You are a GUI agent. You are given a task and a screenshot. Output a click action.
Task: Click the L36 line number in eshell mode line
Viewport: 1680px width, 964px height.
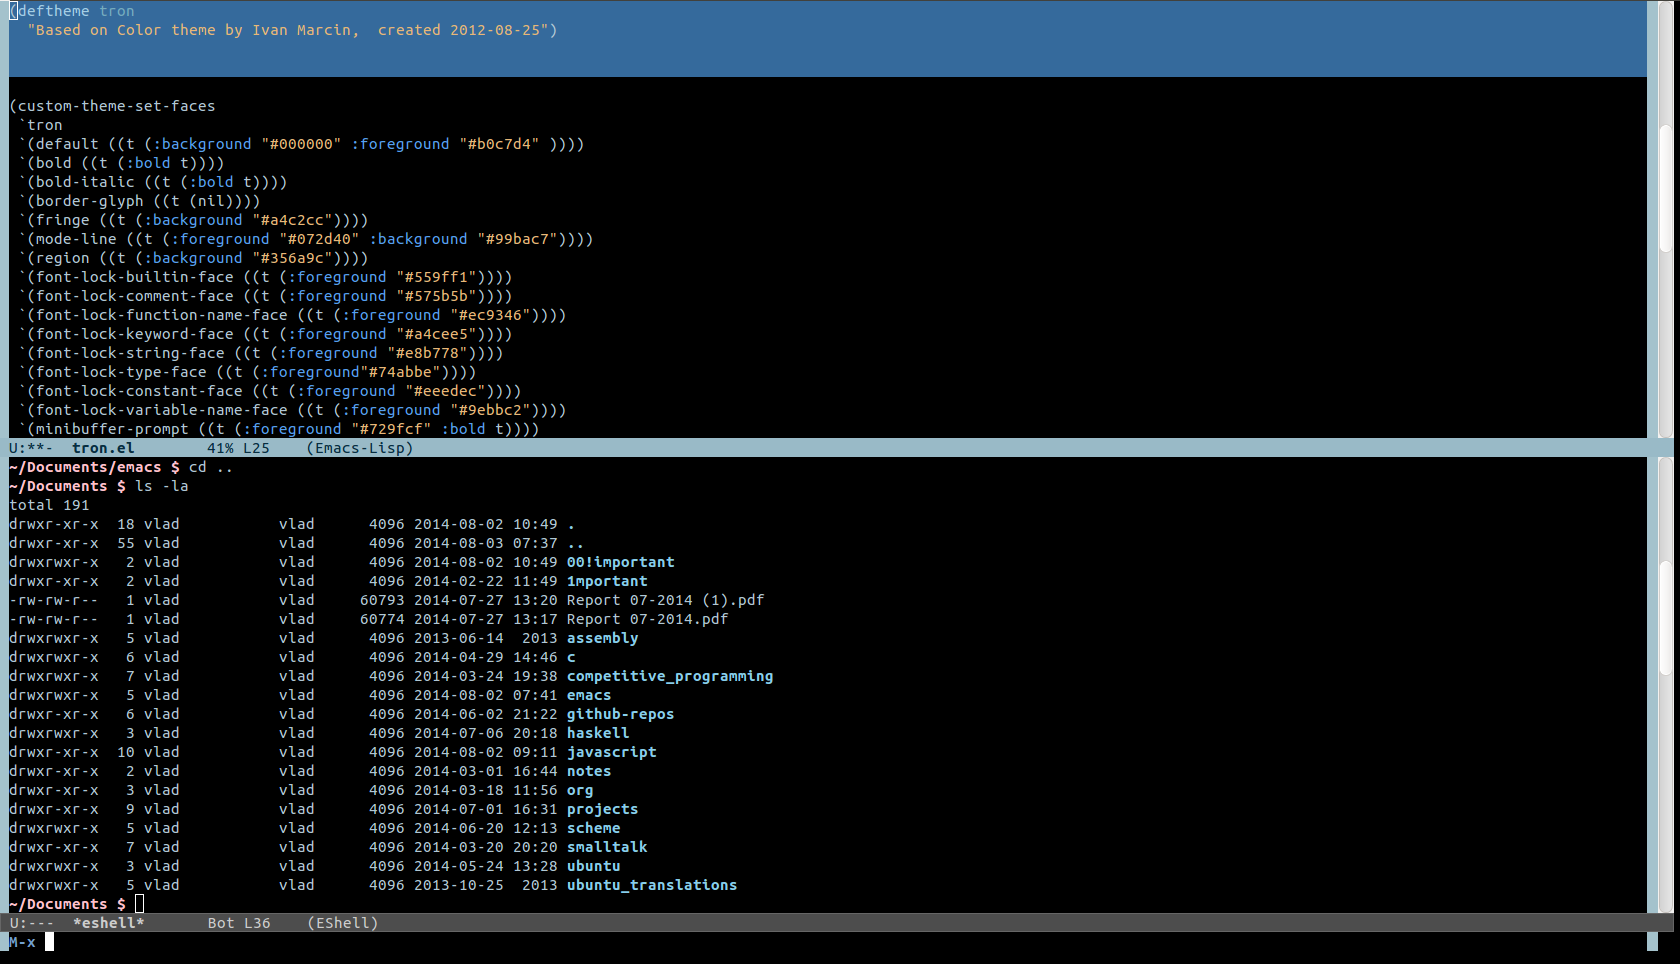[257, 923]
